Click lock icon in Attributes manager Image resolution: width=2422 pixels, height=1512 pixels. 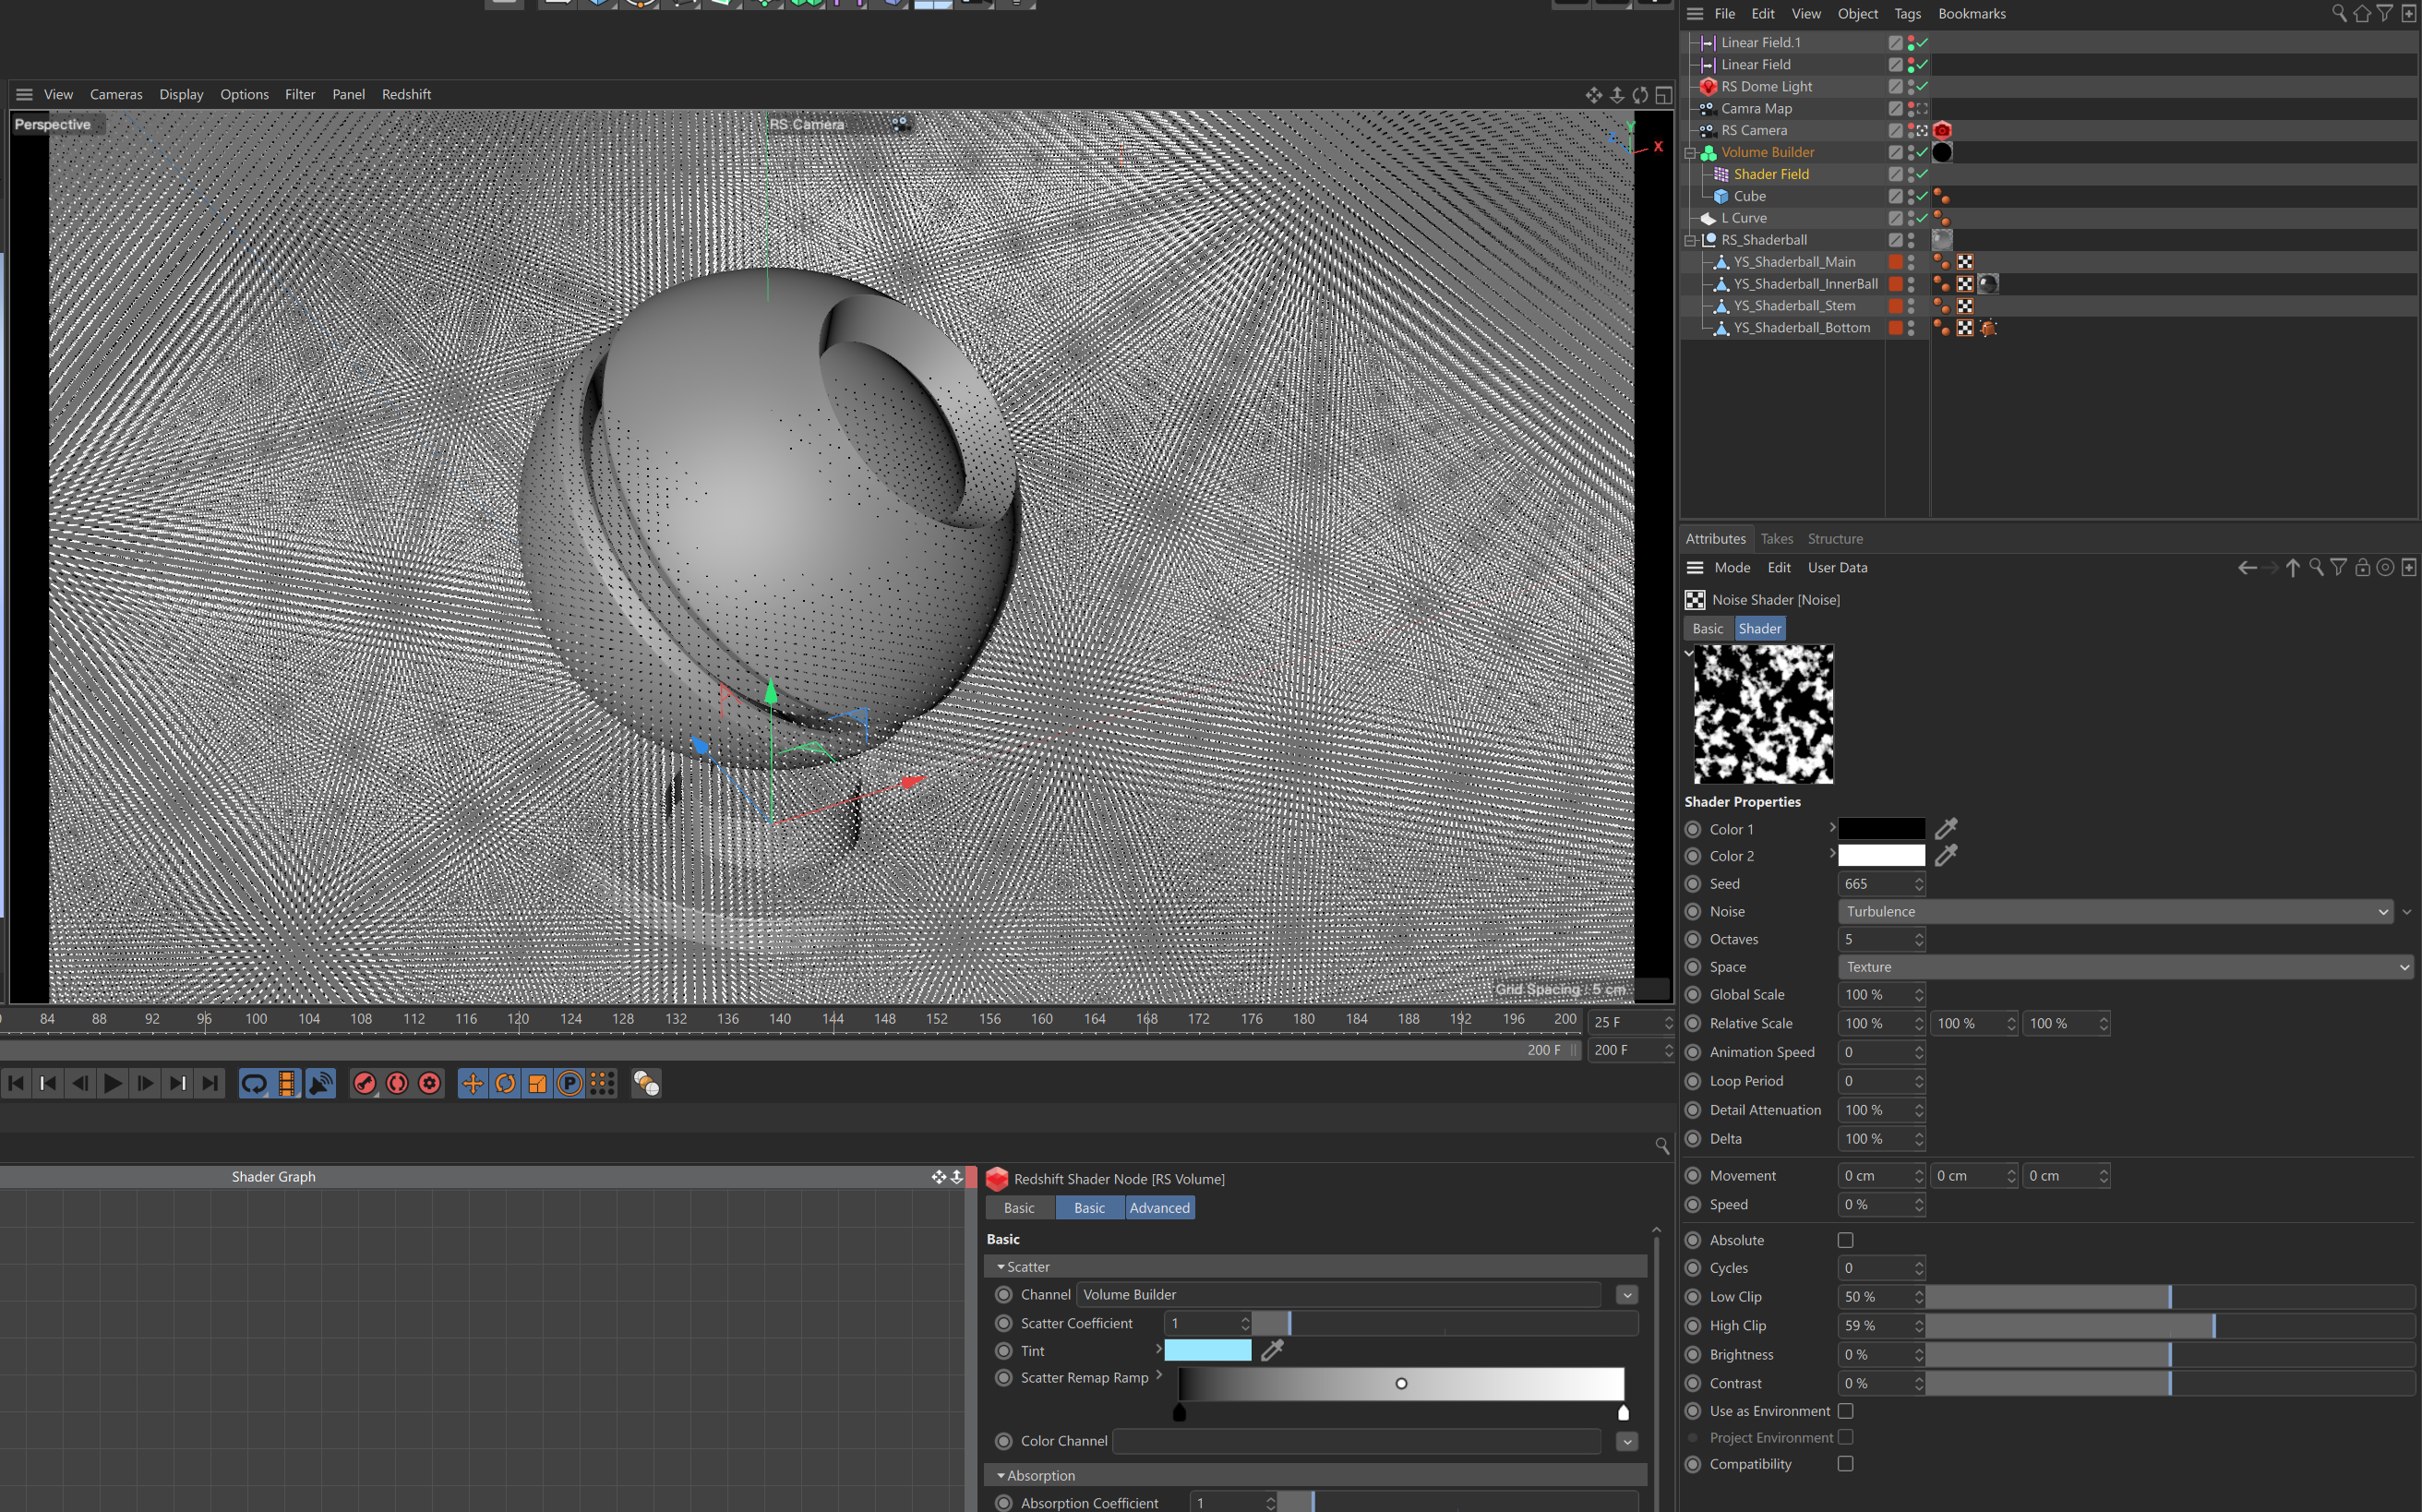point(2362,567)
